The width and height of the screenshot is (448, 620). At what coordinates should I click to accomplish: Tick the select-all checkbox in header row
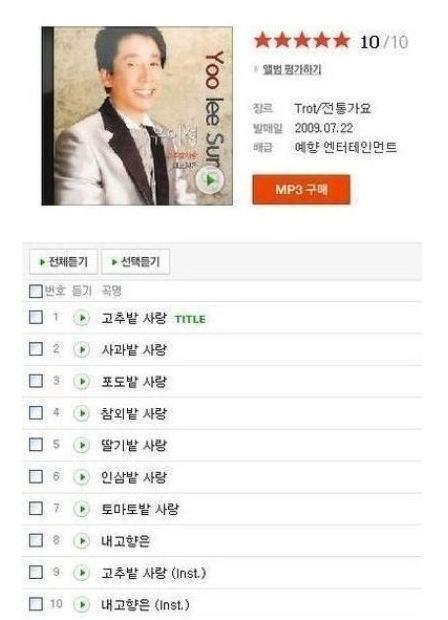36,291
